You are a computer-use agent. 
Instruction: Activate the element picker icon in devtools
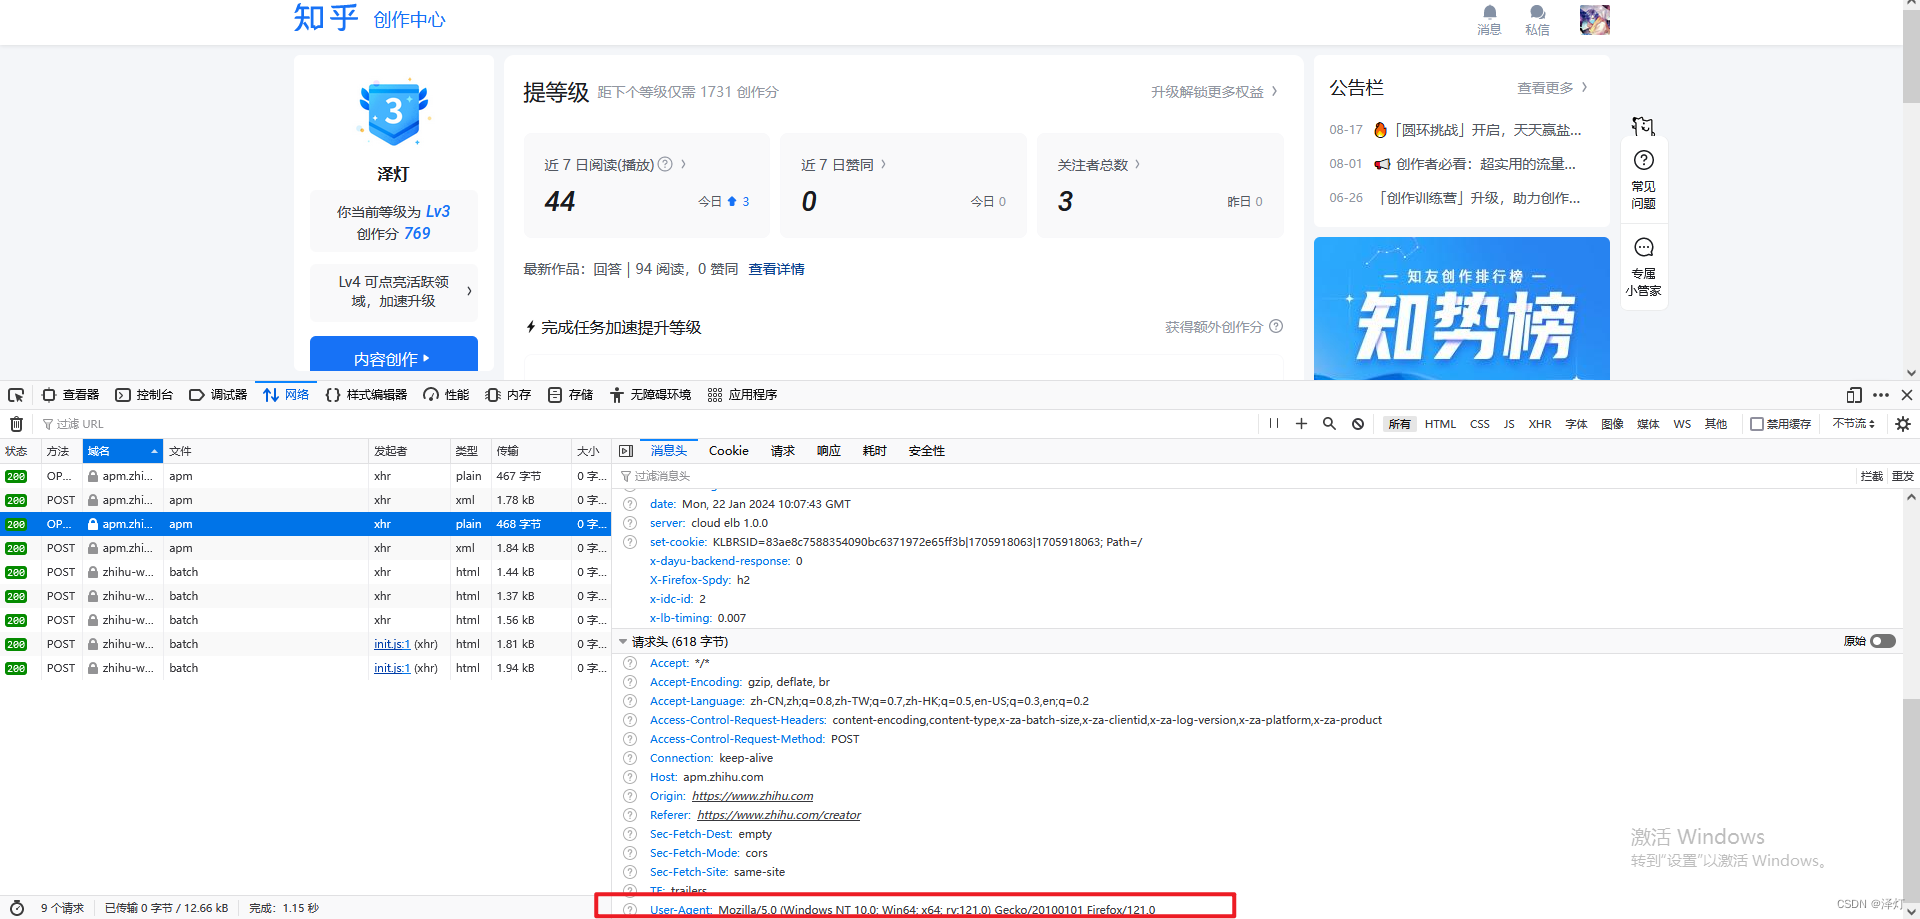[x=16, y=395]
